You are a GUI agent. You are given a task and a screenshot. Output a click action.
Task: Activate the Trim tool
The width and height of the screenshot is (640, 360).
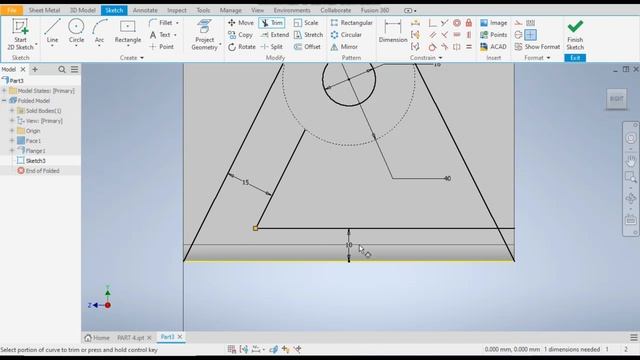tap(272, 23)
